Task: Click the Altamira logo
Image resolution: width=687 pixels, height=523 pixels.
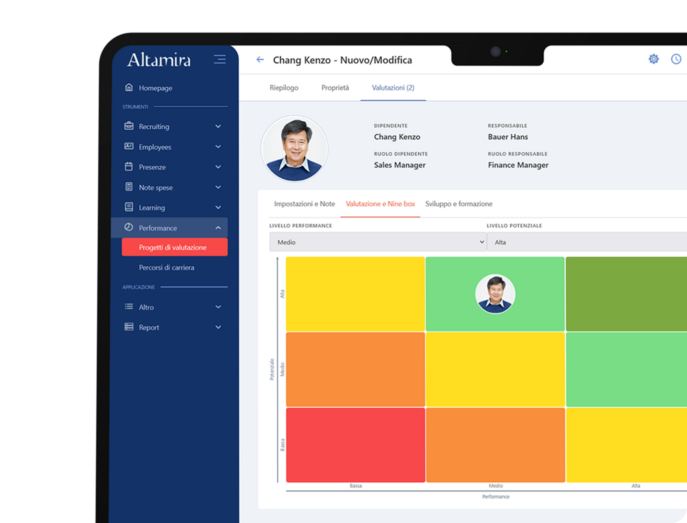Action: point(159,60)
